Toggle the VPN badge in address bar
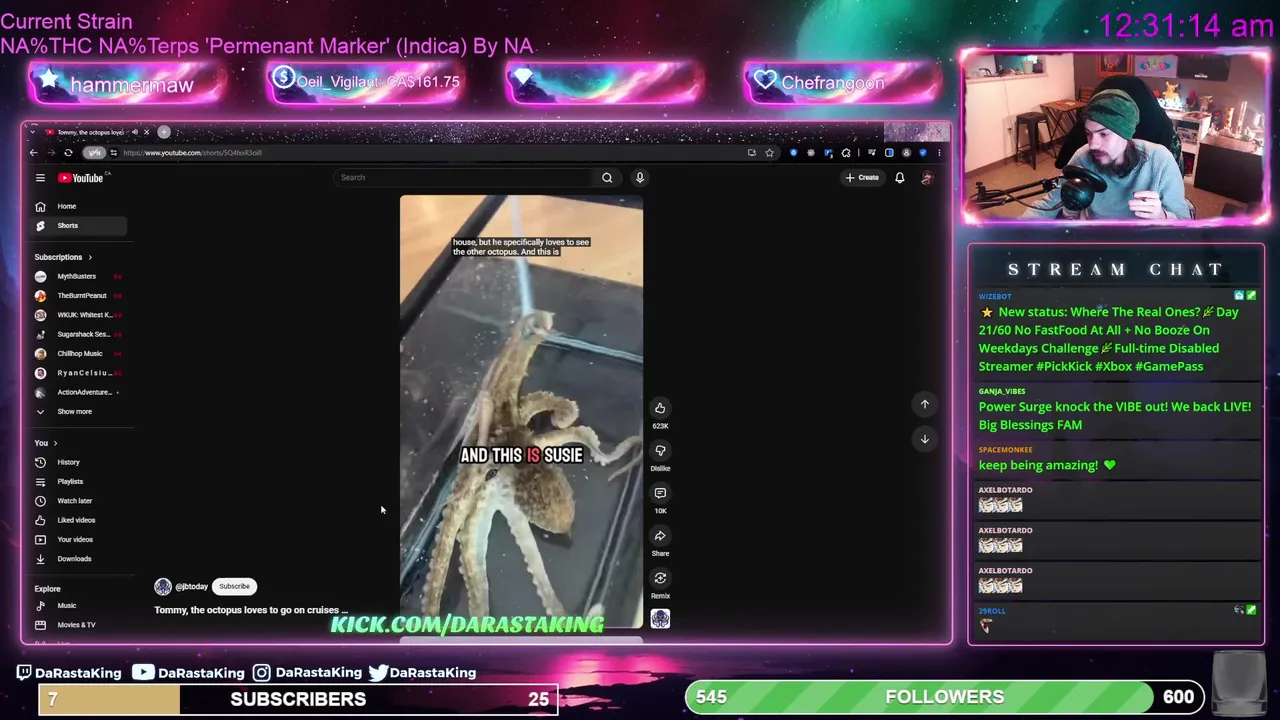 94,153
